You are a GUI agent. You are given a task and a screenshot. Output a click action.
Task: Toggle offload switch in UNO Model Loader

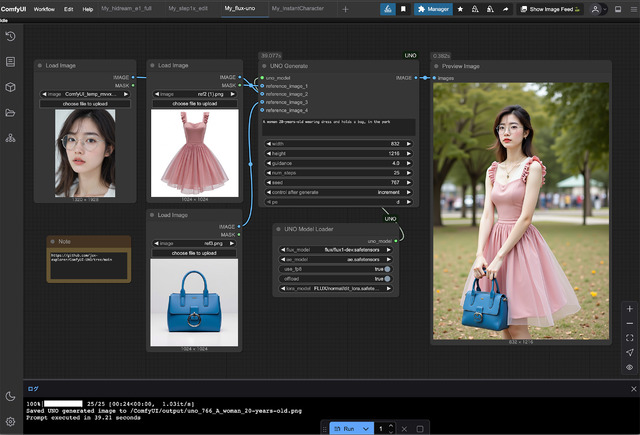[387, 279]
